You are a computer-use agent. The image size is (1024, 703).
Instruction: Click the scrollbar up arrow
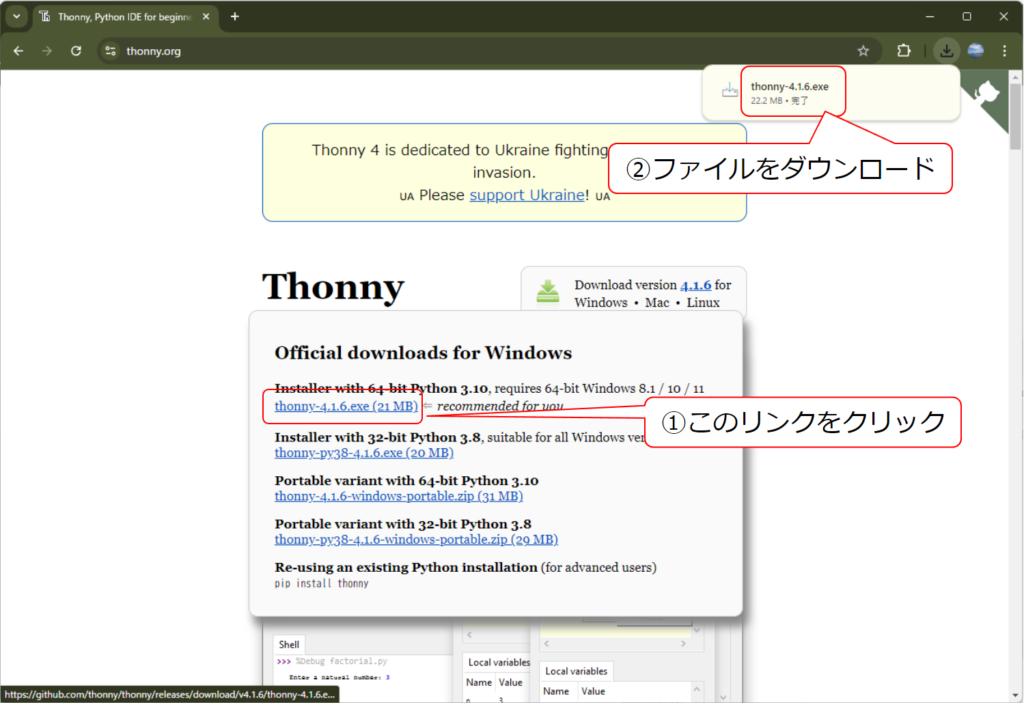pos(1015,77)
